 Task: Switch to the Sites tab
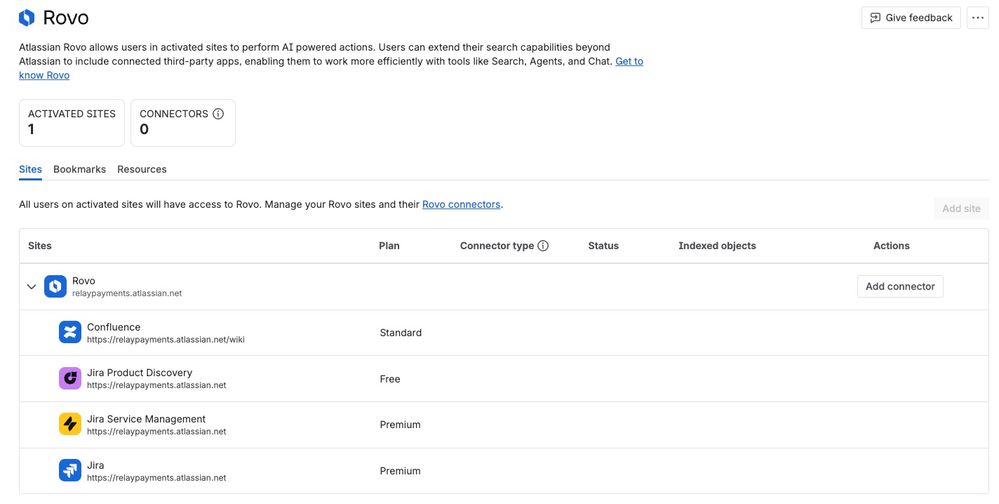pyautogui.click(x=30, y=169)
